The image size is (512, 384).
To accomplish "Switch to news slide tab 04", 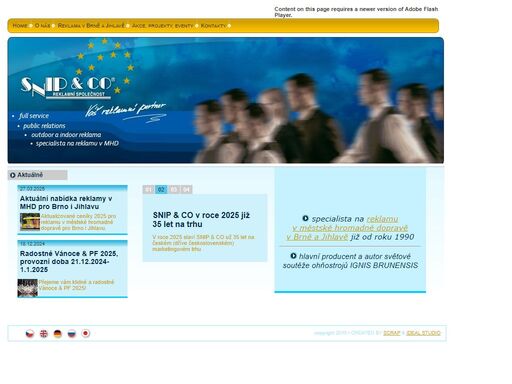I will click(x=186, y=189).
